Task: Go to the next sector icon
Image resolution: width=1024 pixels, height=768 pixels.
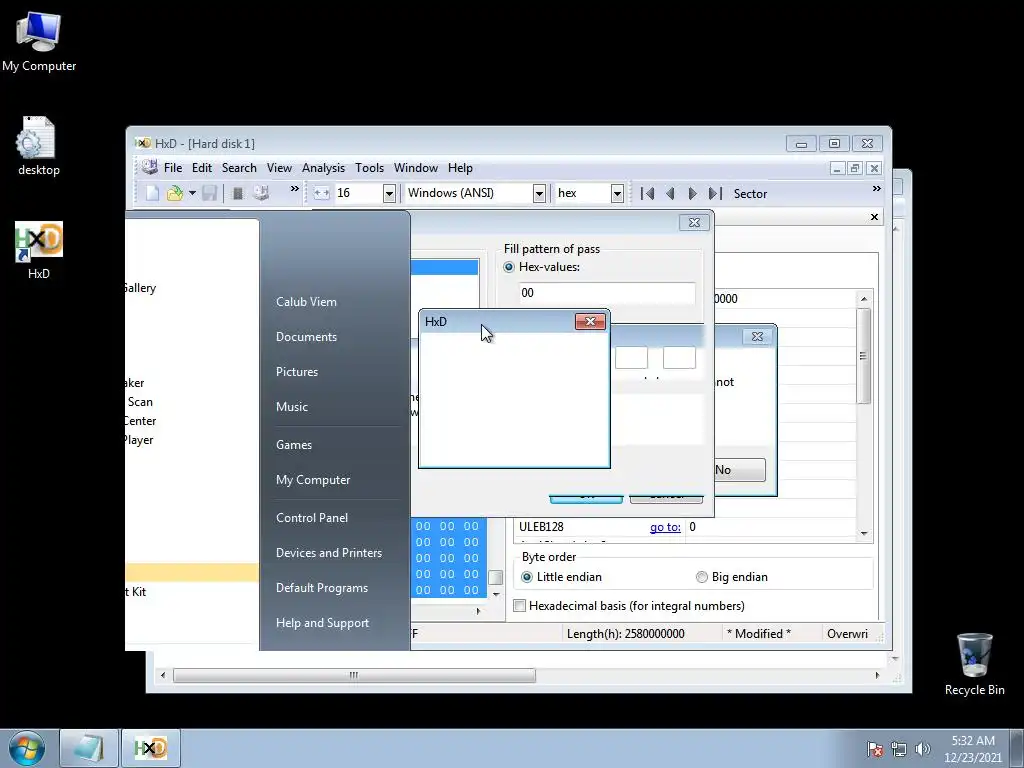Action: (x=692, y=193)
